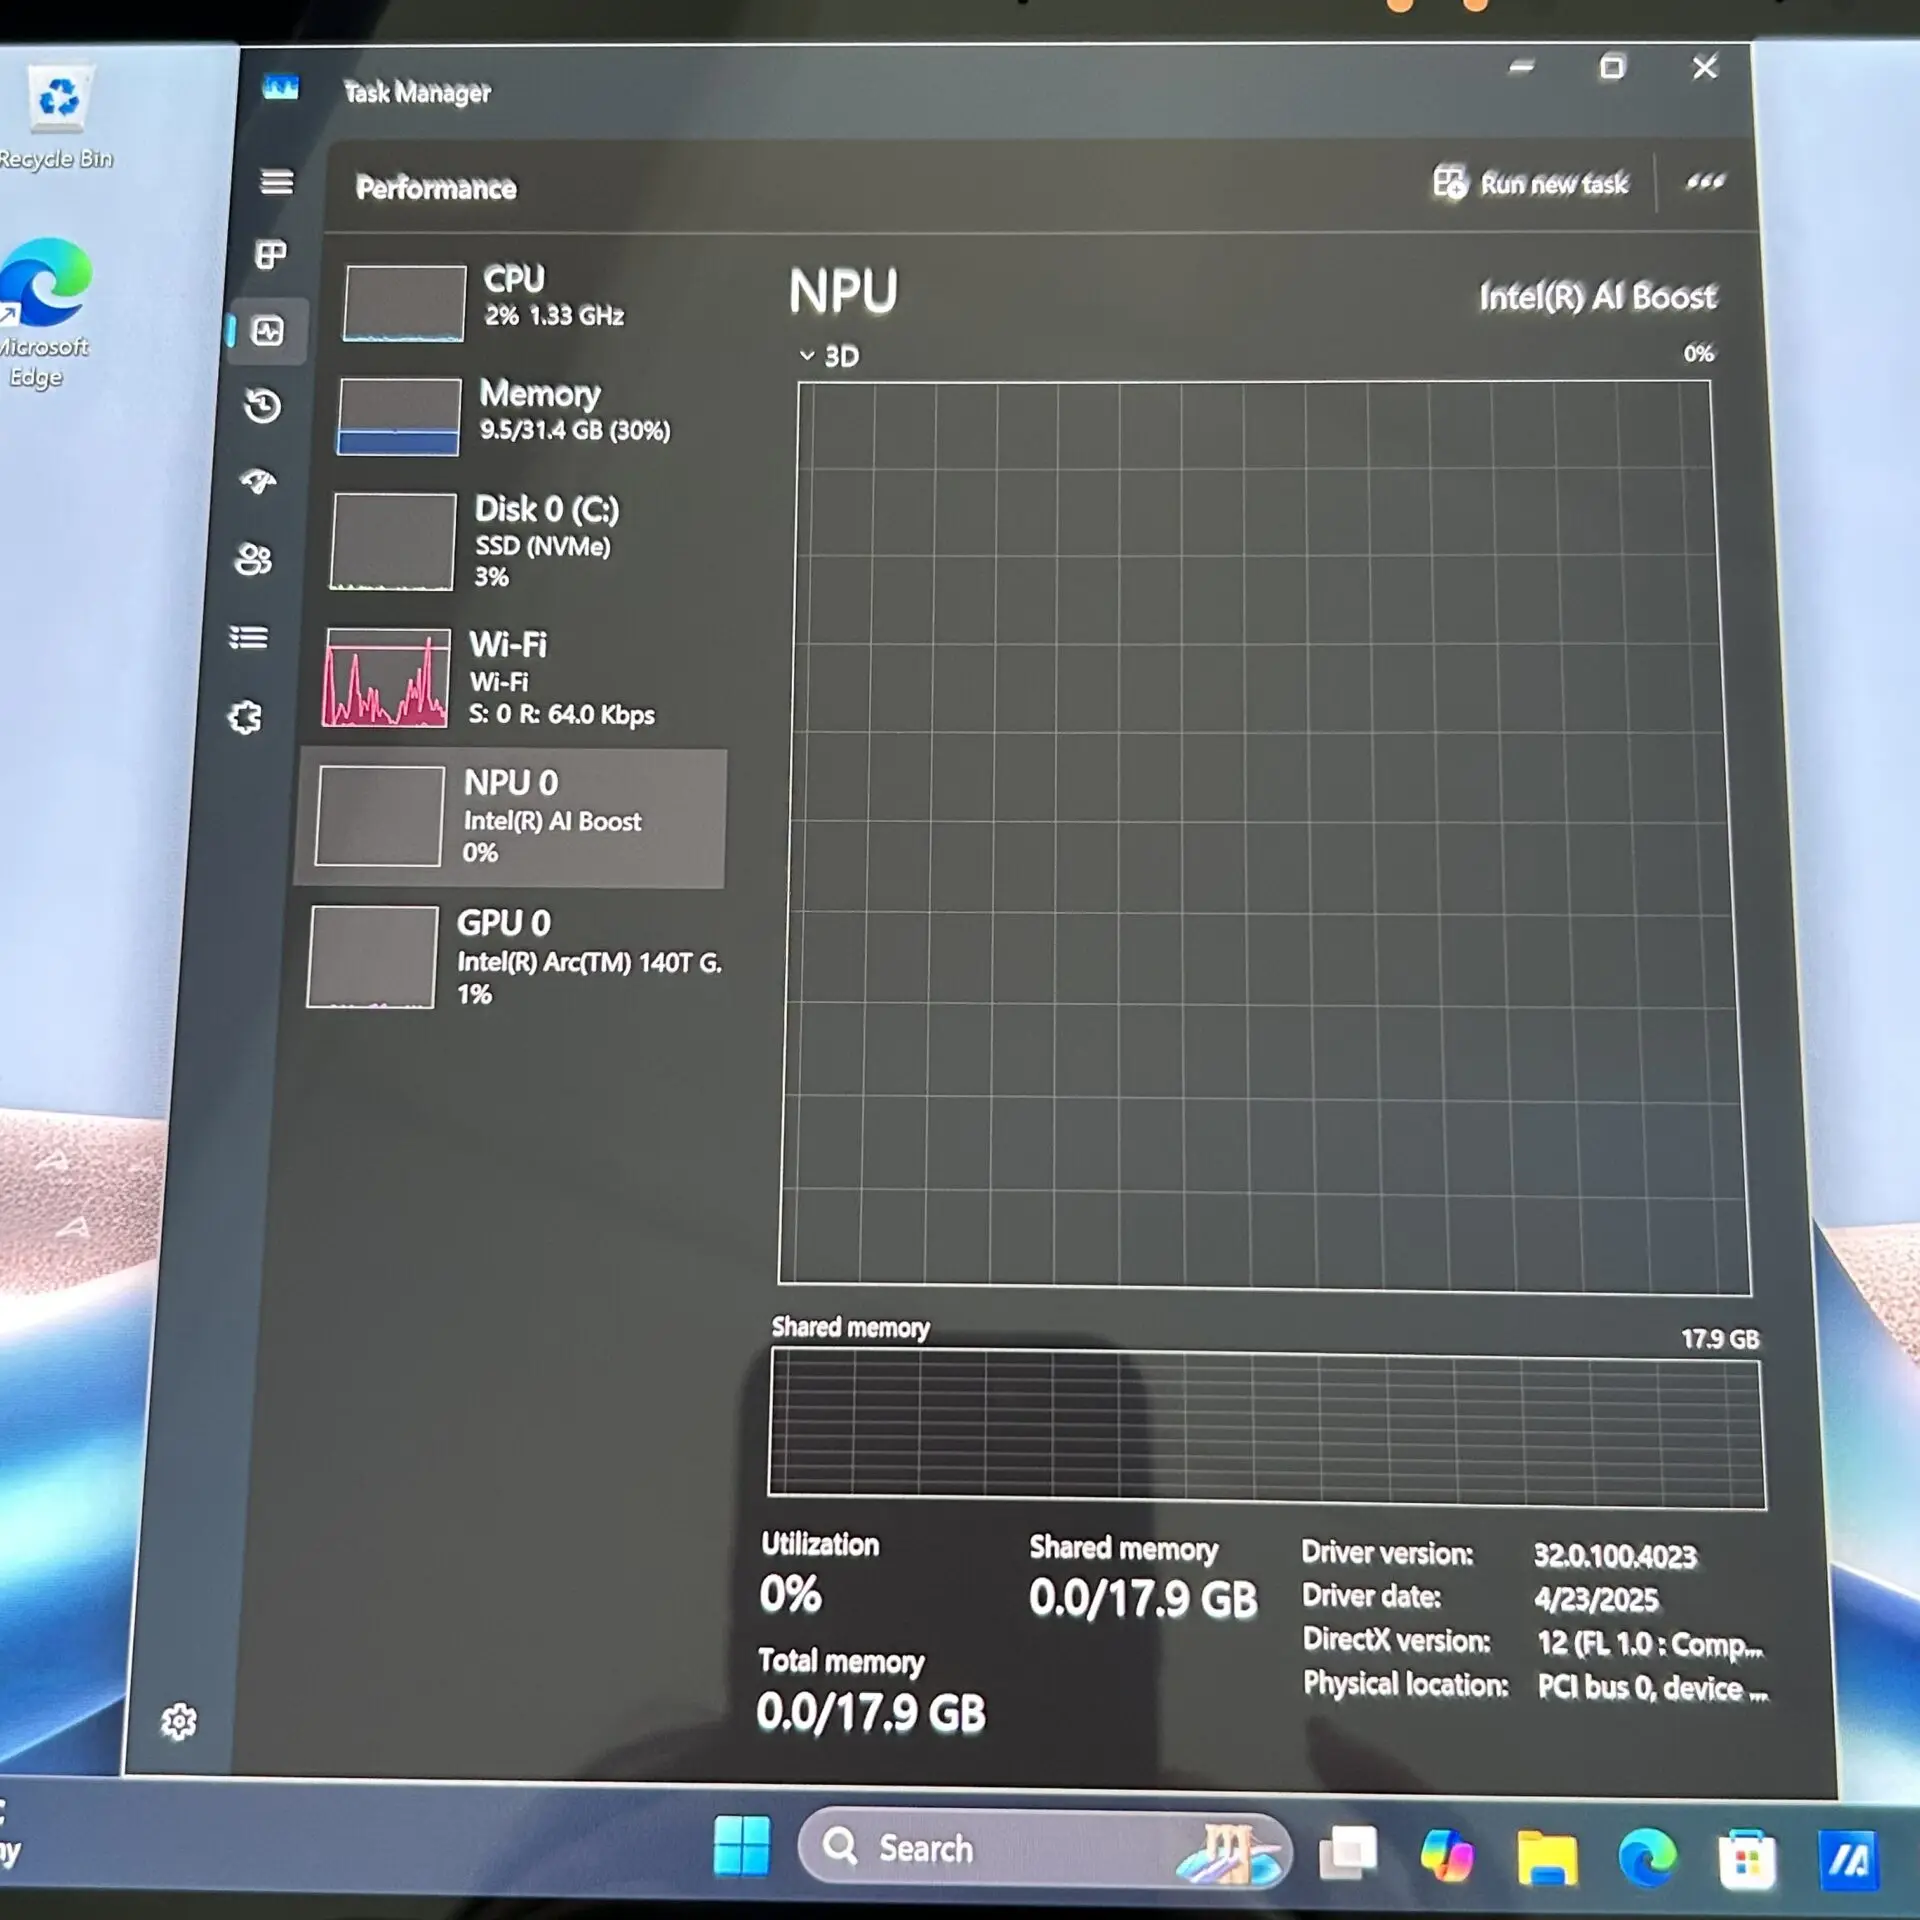
Task: Click the Intel(R) AI Boost device name heading
Action: click(1597, 297)
